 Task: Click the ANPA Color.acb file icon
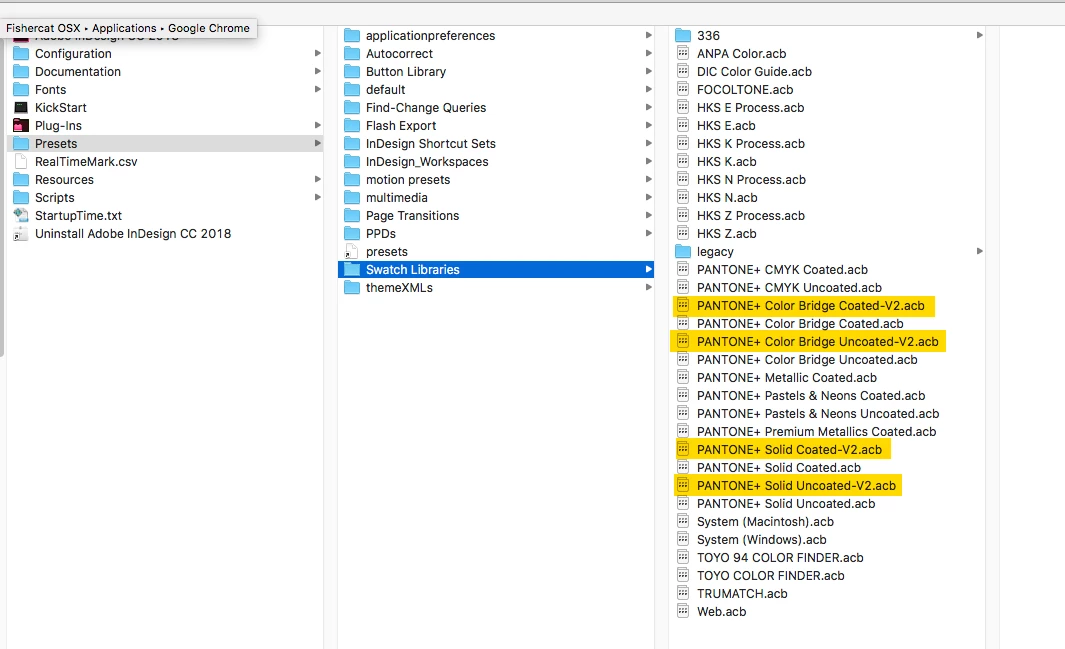tap(683, 53)
